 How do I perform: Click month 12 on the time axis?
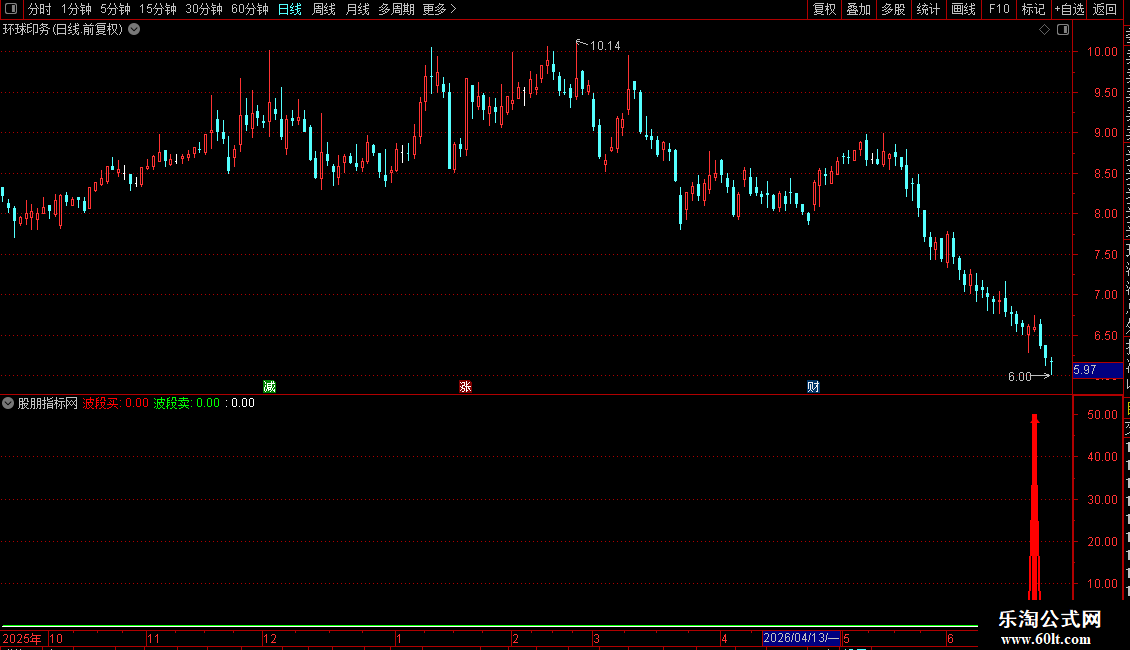[270, 638]
